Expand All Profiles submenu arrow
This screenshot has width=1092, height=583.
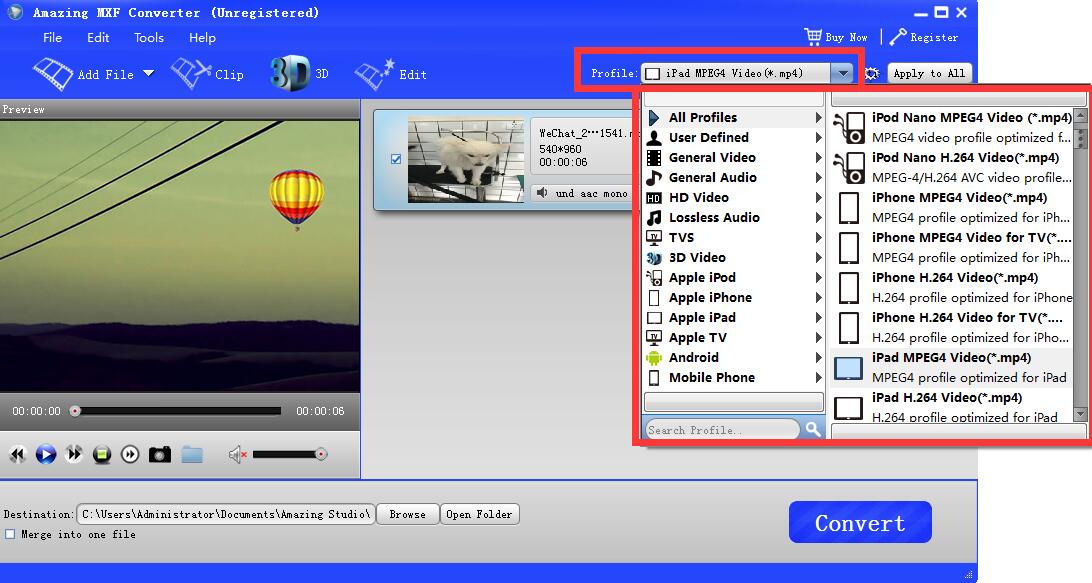(819, 118)
